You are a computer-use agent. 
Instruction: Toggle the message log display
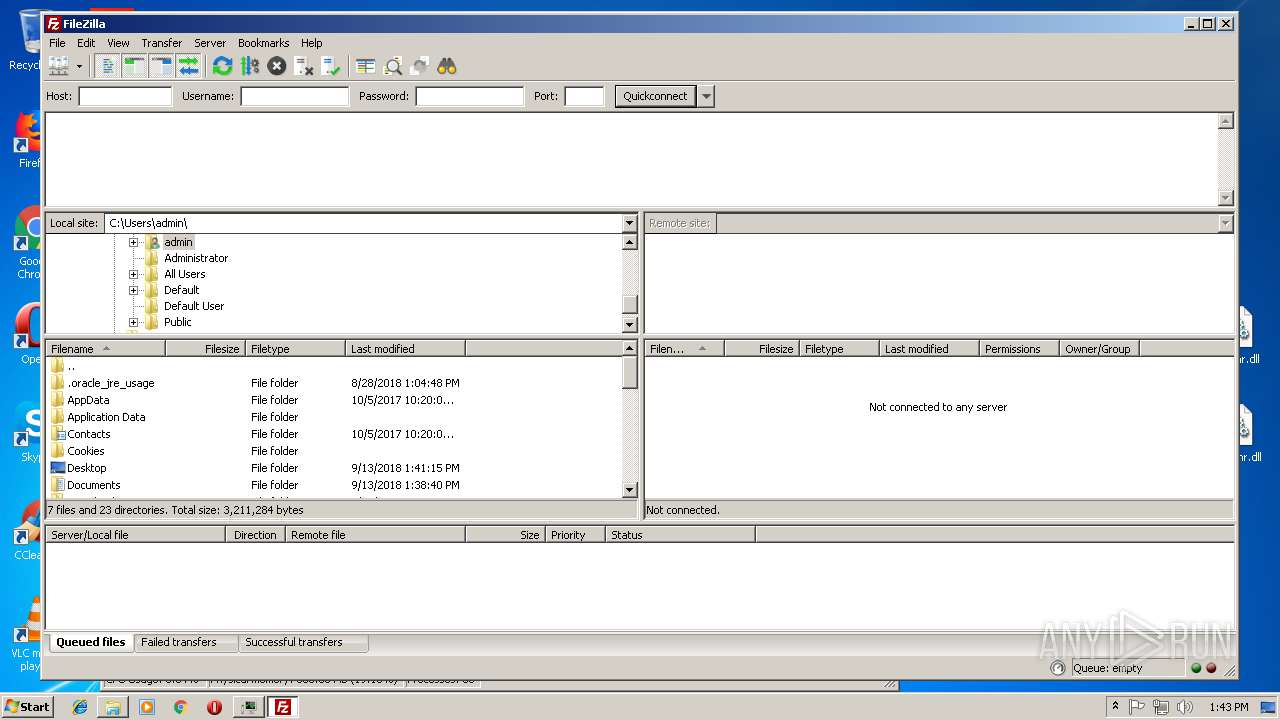[108, 66]
